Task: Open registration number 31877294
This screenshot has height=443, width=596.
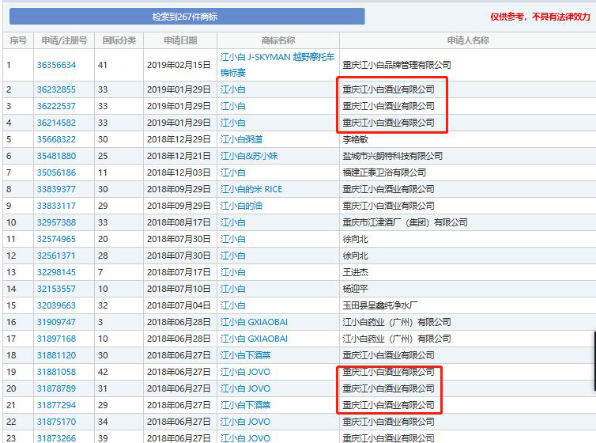Action: point(56,405)
